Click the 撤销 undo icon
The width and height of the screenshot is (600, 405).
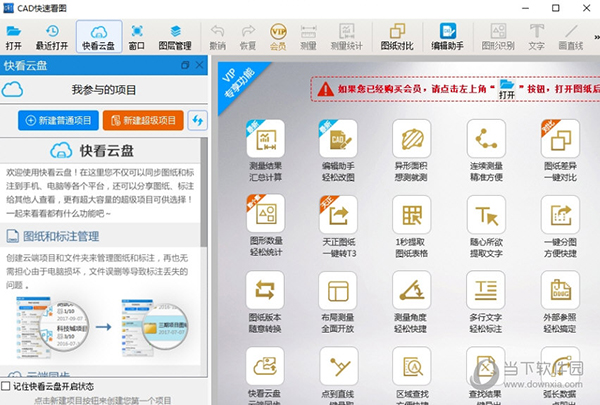click(x=217, y=37)
